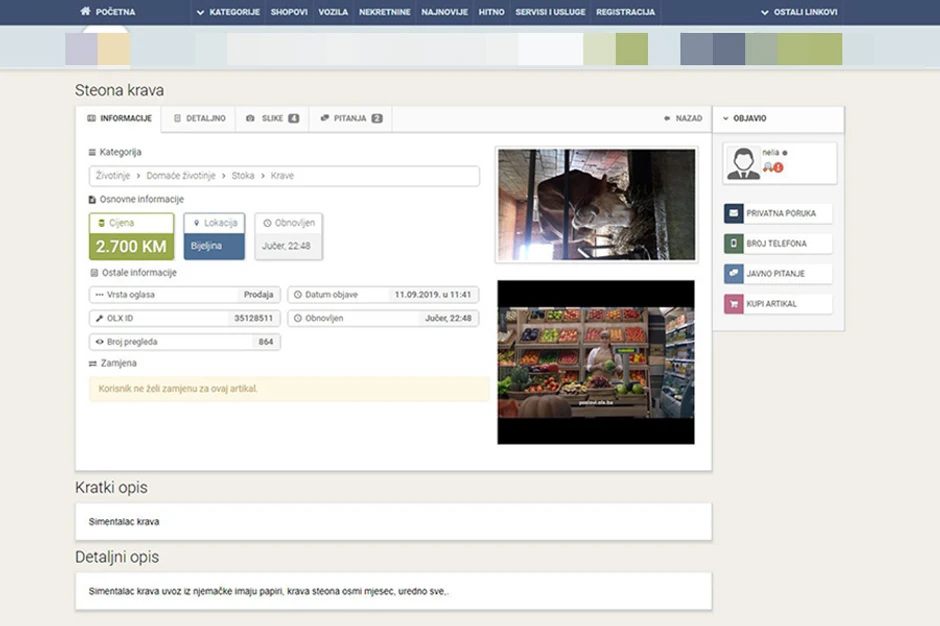Click the shopping cart icon for Kupi artikal
The width and height of the screenshot is (940, 626).
click(x=733, y=303)
